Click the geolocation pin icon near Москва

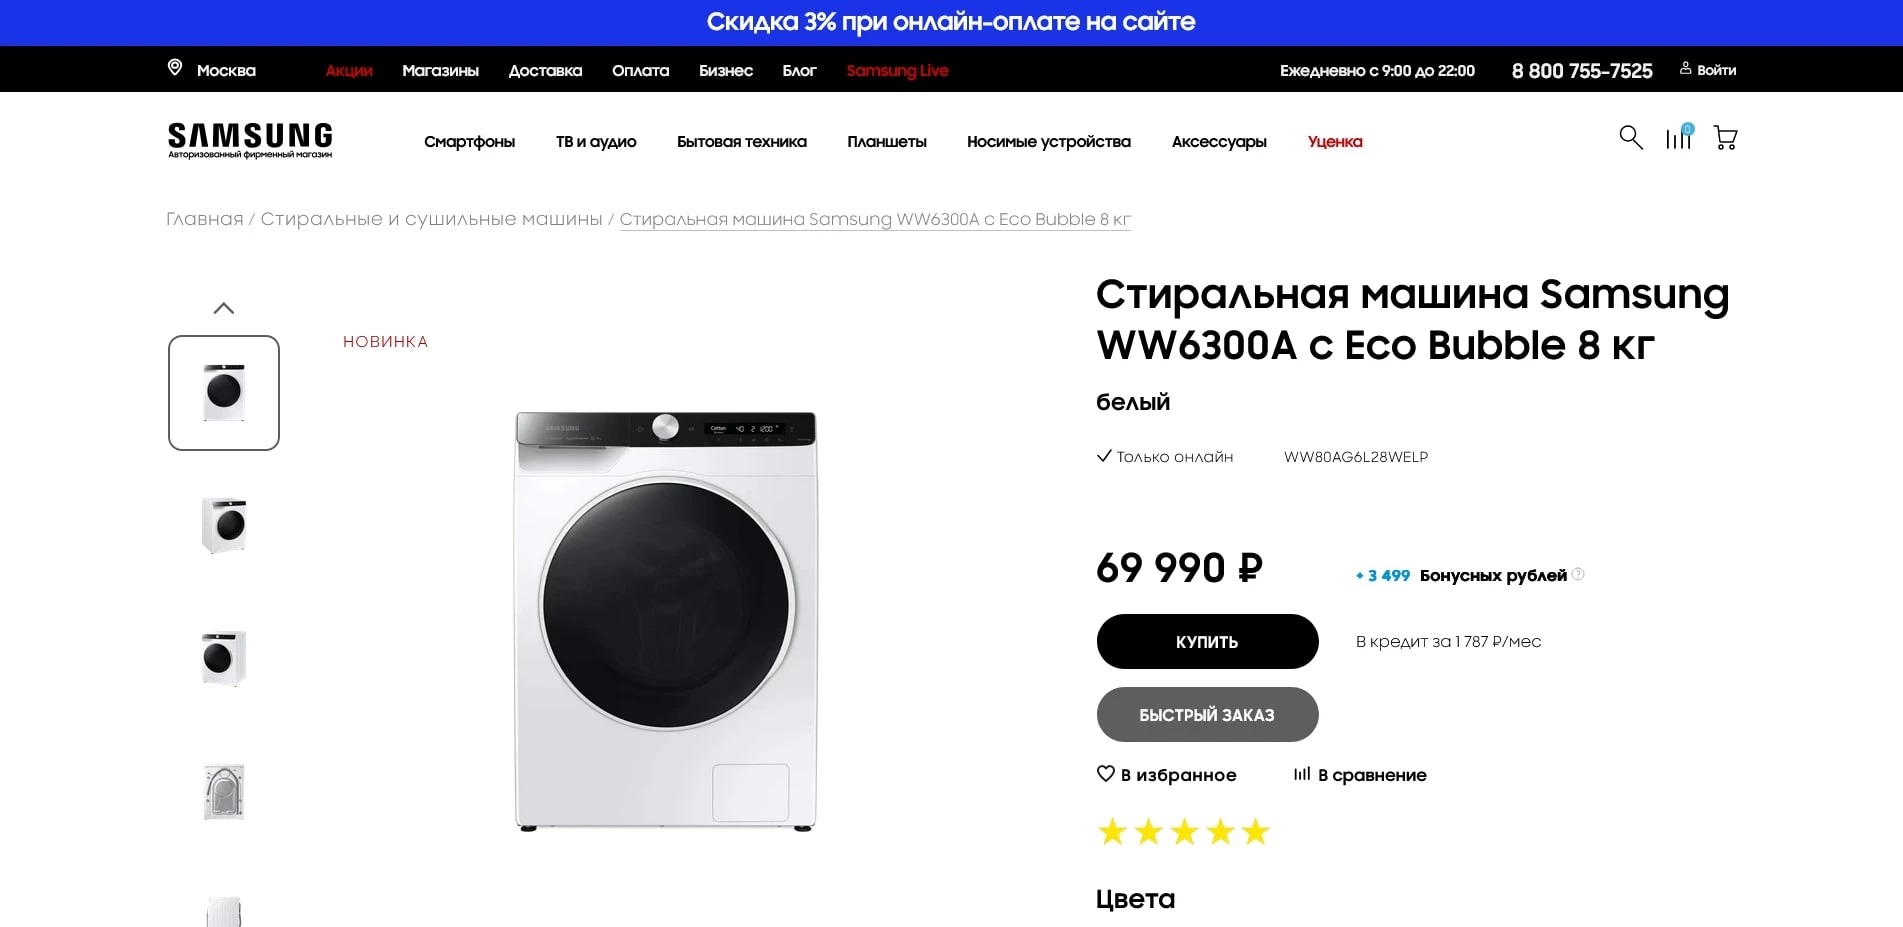175,68
